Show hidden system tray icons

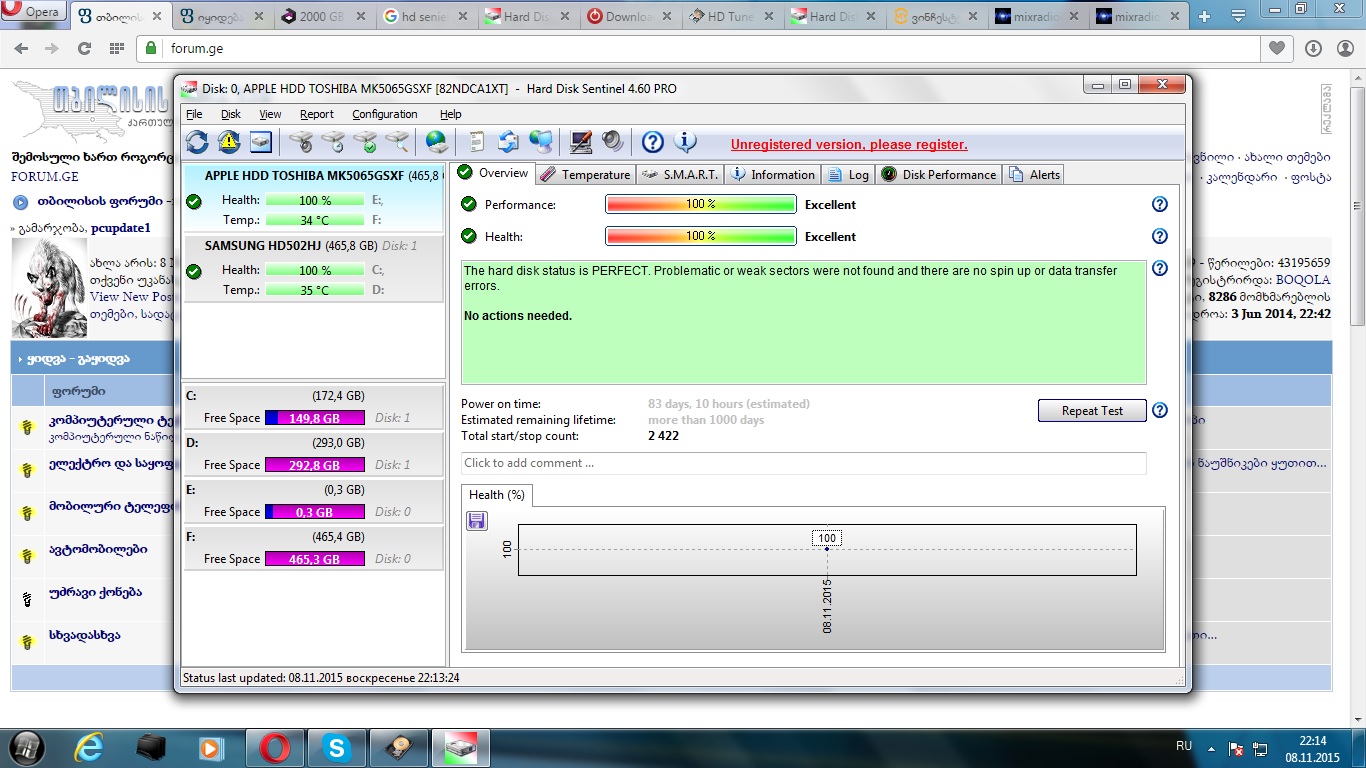[x=1213, y=748]
